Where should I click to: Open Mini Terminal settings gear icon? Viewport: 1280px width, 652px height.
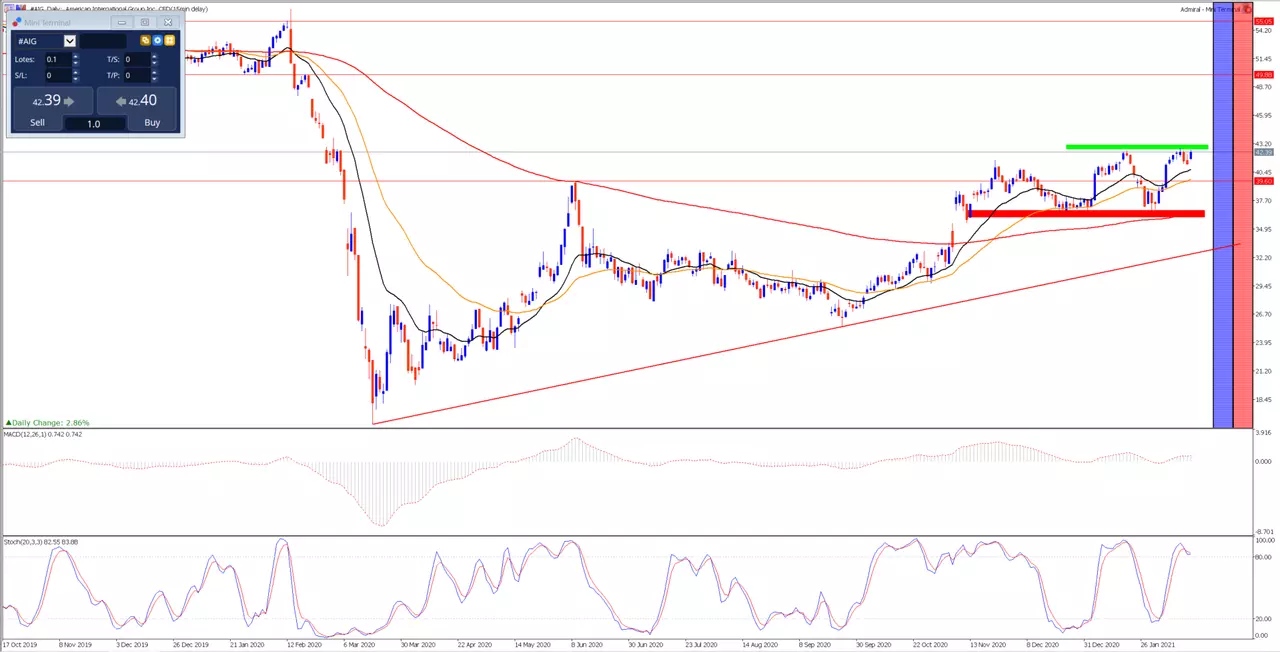[158, 40]
